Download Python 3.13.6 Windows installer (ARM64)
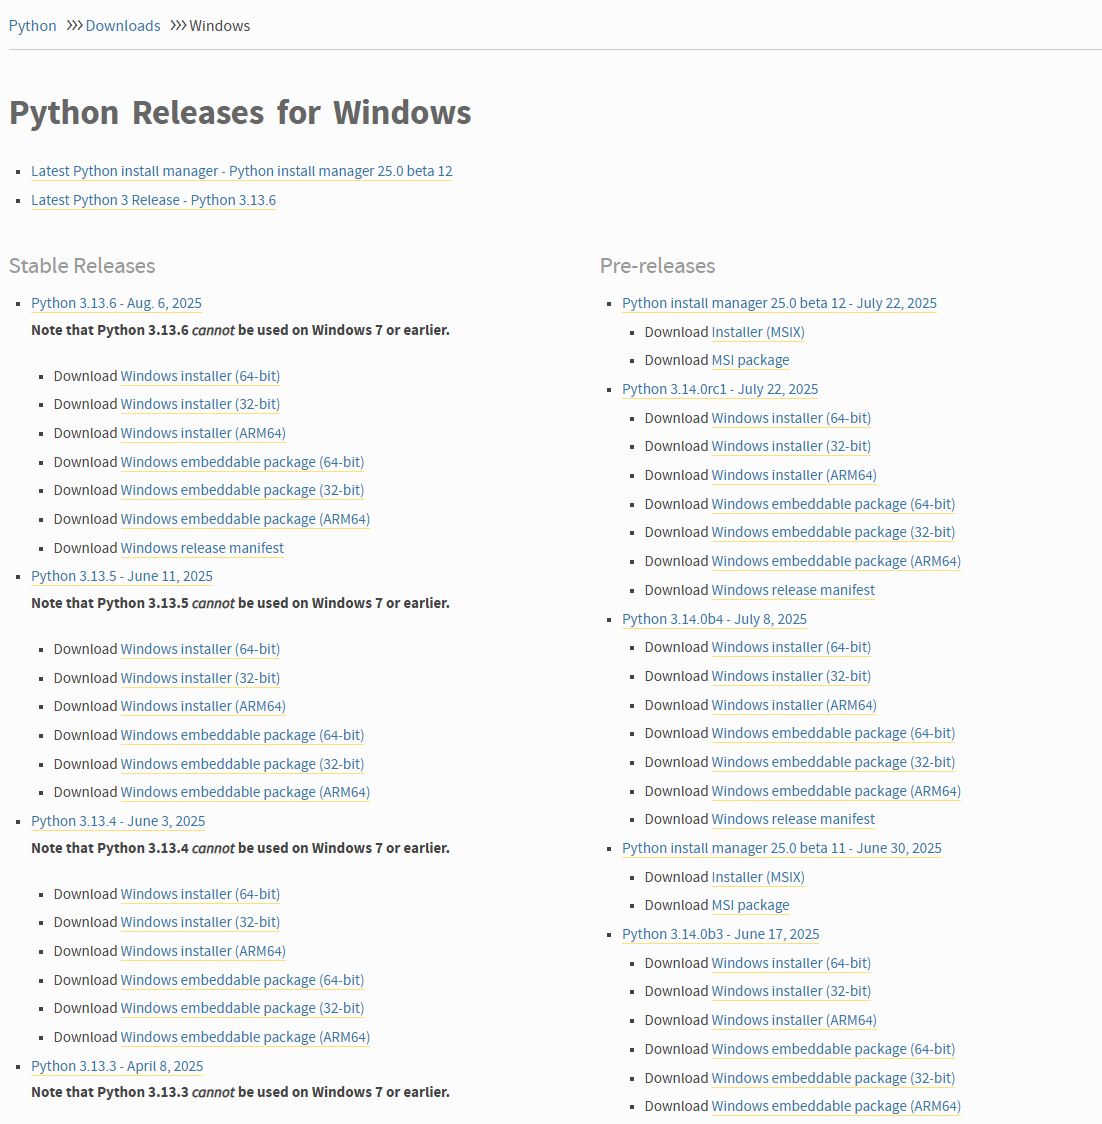 tap(203, 434)
